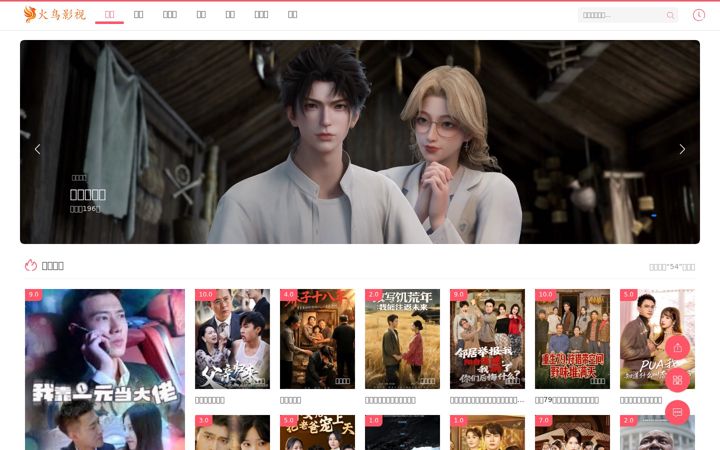
Task: Open the 饥荒年 wheat field poster
Action: tap(402, 339)
